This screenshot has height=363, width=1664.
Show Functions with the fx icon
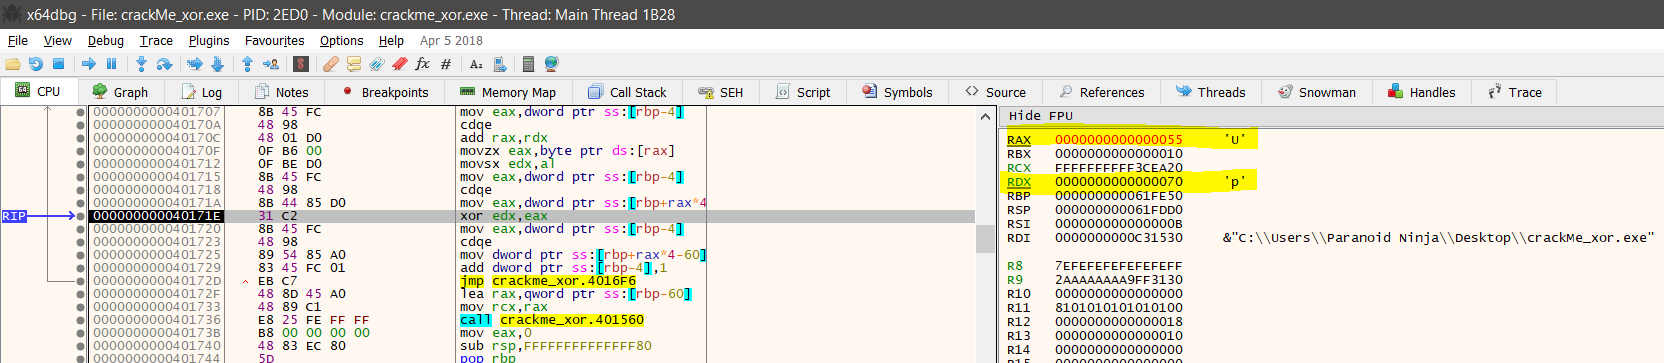(x=422, y=64)
